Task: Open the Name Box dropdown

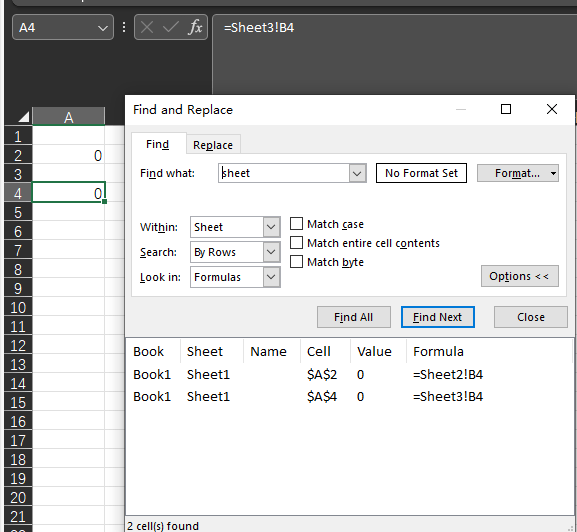Action: tap(103, 28)
